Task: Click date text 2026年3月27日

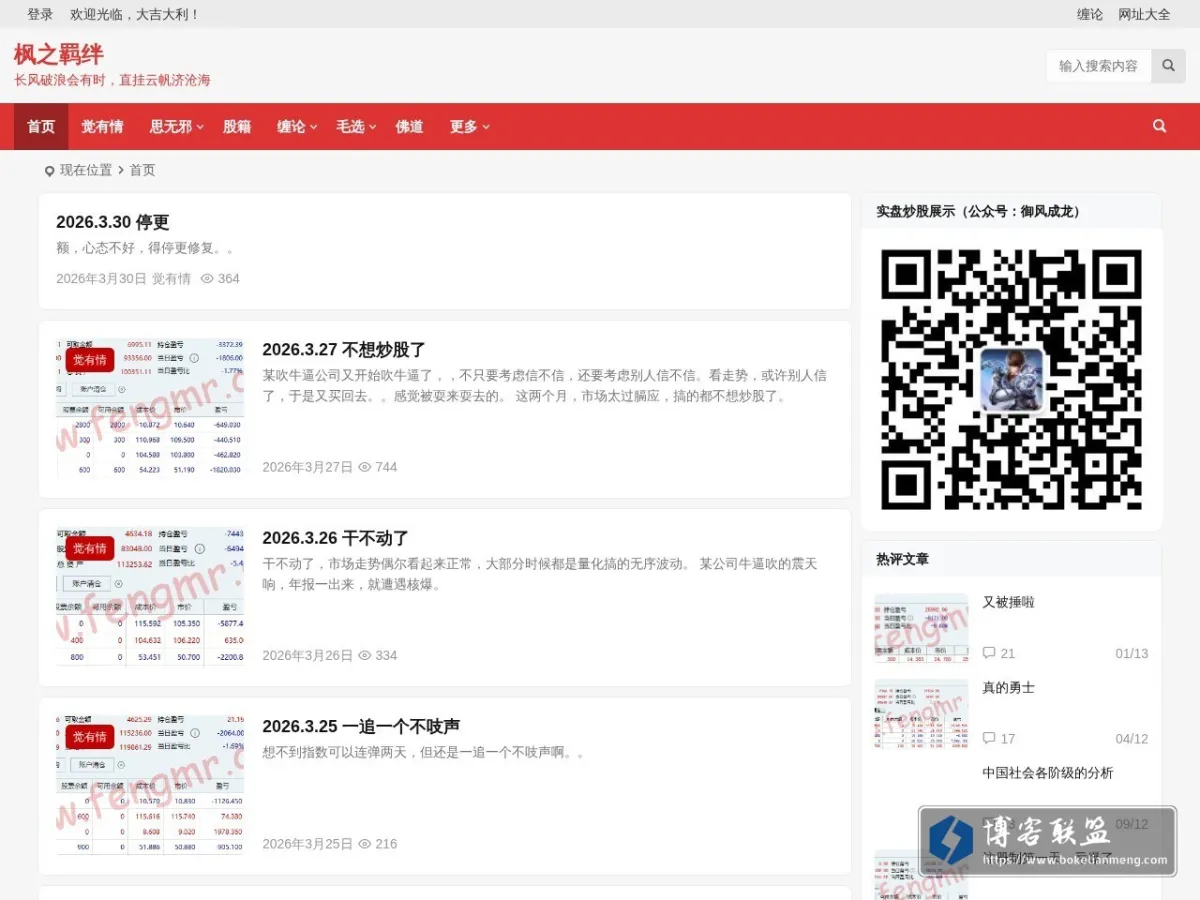Action: (307, 467)
